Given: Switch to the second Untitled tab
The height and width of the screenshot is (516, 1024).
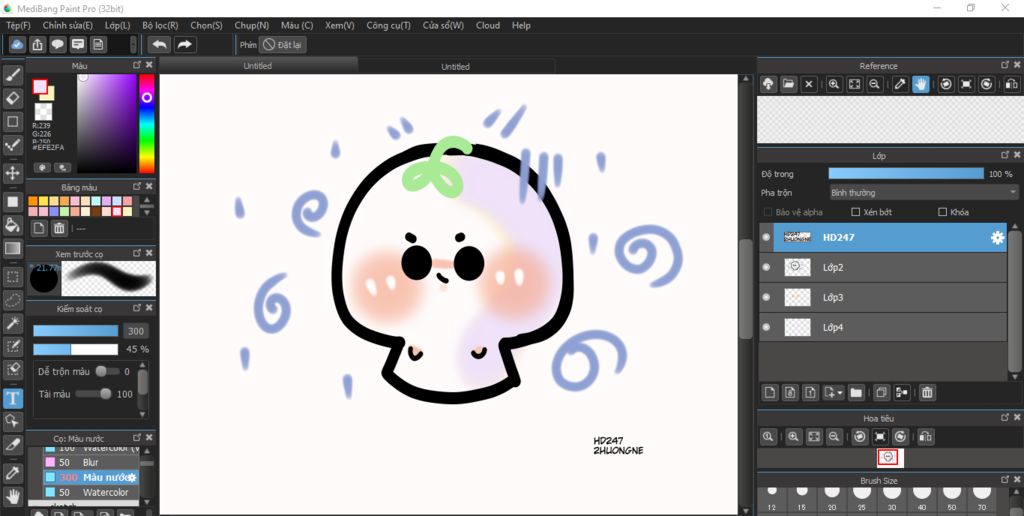Looking at the screenshot, I should [x=455, y=66].
